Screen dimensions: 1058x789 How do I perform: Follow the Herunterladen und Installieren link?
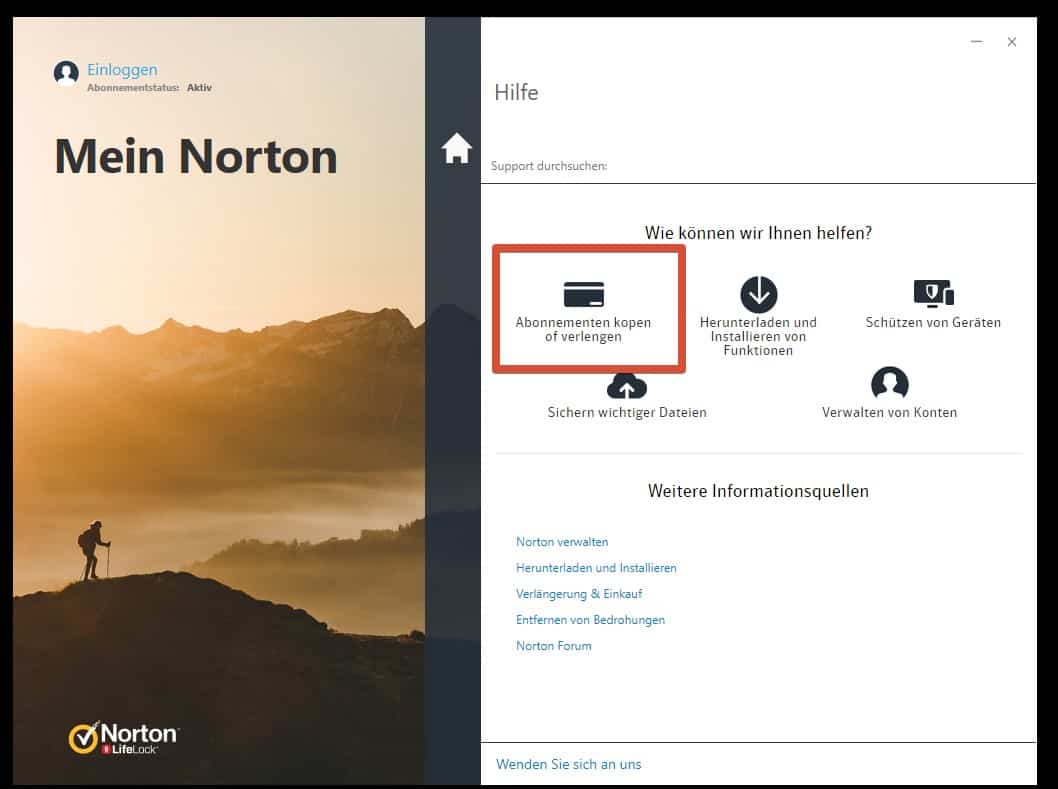coord(596,568)
